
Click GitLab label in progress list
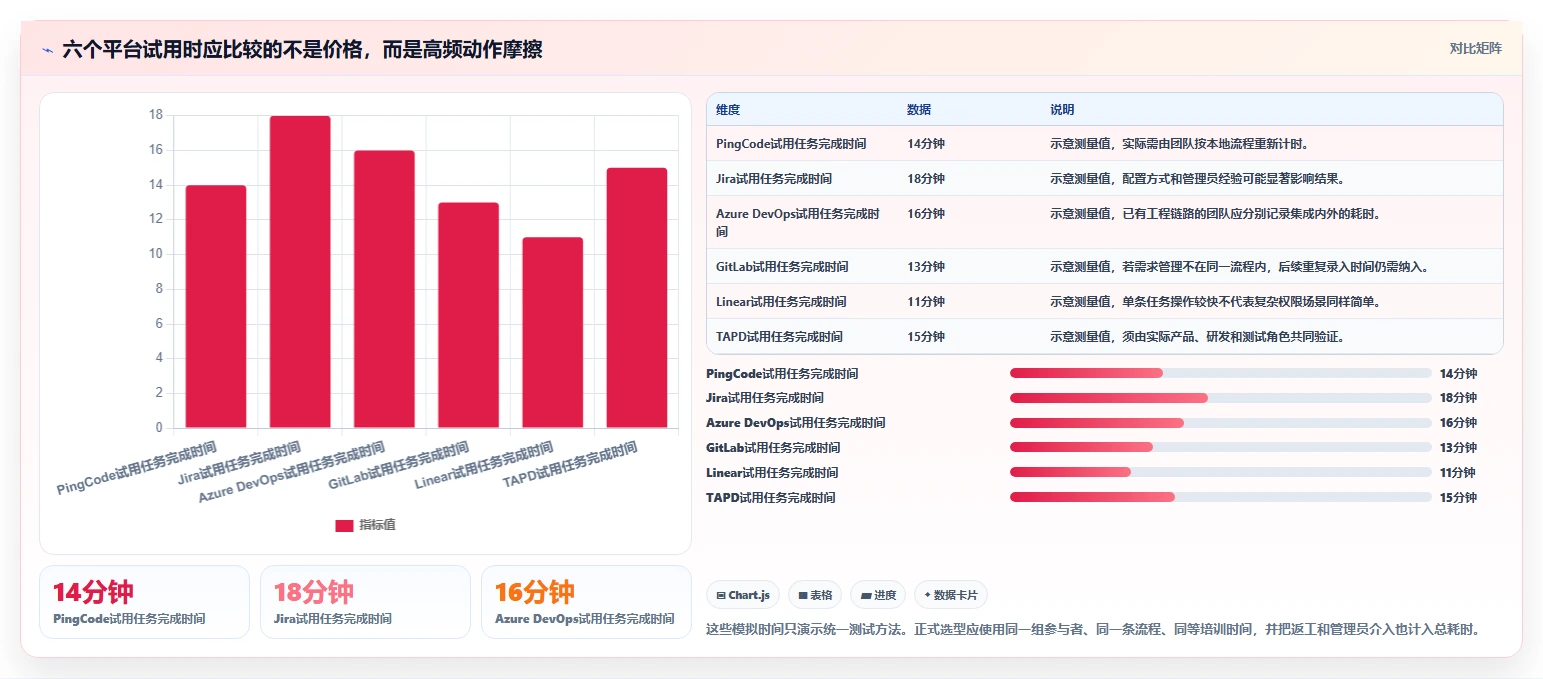pyautogui.click(x=773, y=448)
